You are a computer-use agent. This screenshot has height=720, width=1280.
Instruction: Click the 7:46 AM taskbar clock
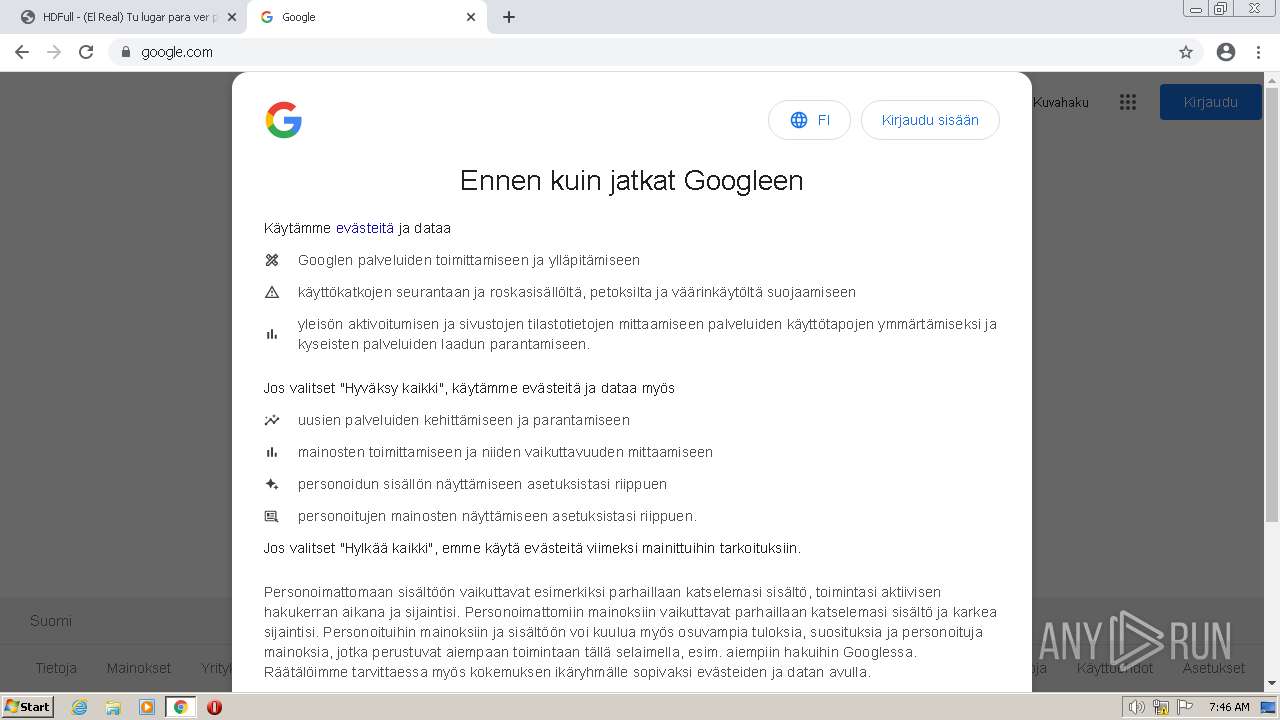tap(1229, 707)
